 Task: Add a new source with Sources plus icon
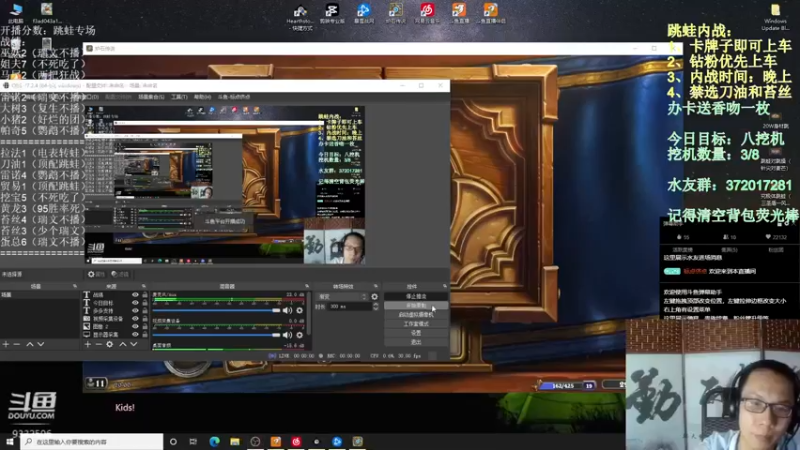point(88,344)
